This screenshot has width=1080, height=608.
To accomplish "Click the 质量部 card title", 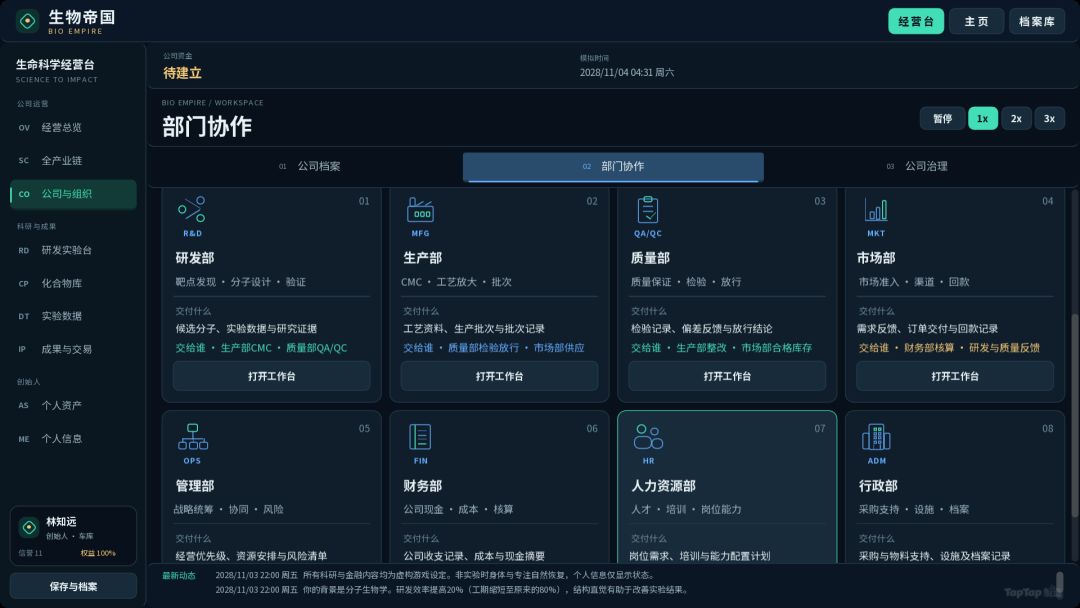I will [650, 258].
